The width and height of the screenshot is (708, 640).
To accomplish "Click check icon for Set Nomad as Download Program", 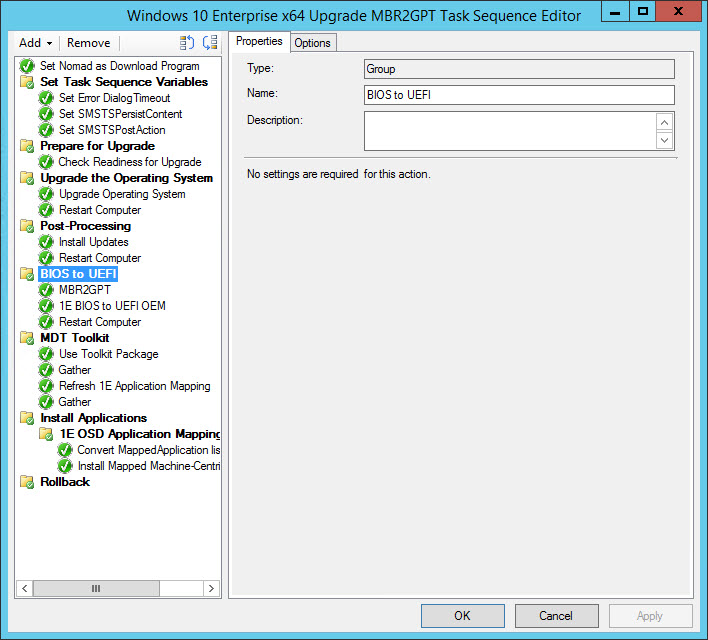I will (27, 66).
